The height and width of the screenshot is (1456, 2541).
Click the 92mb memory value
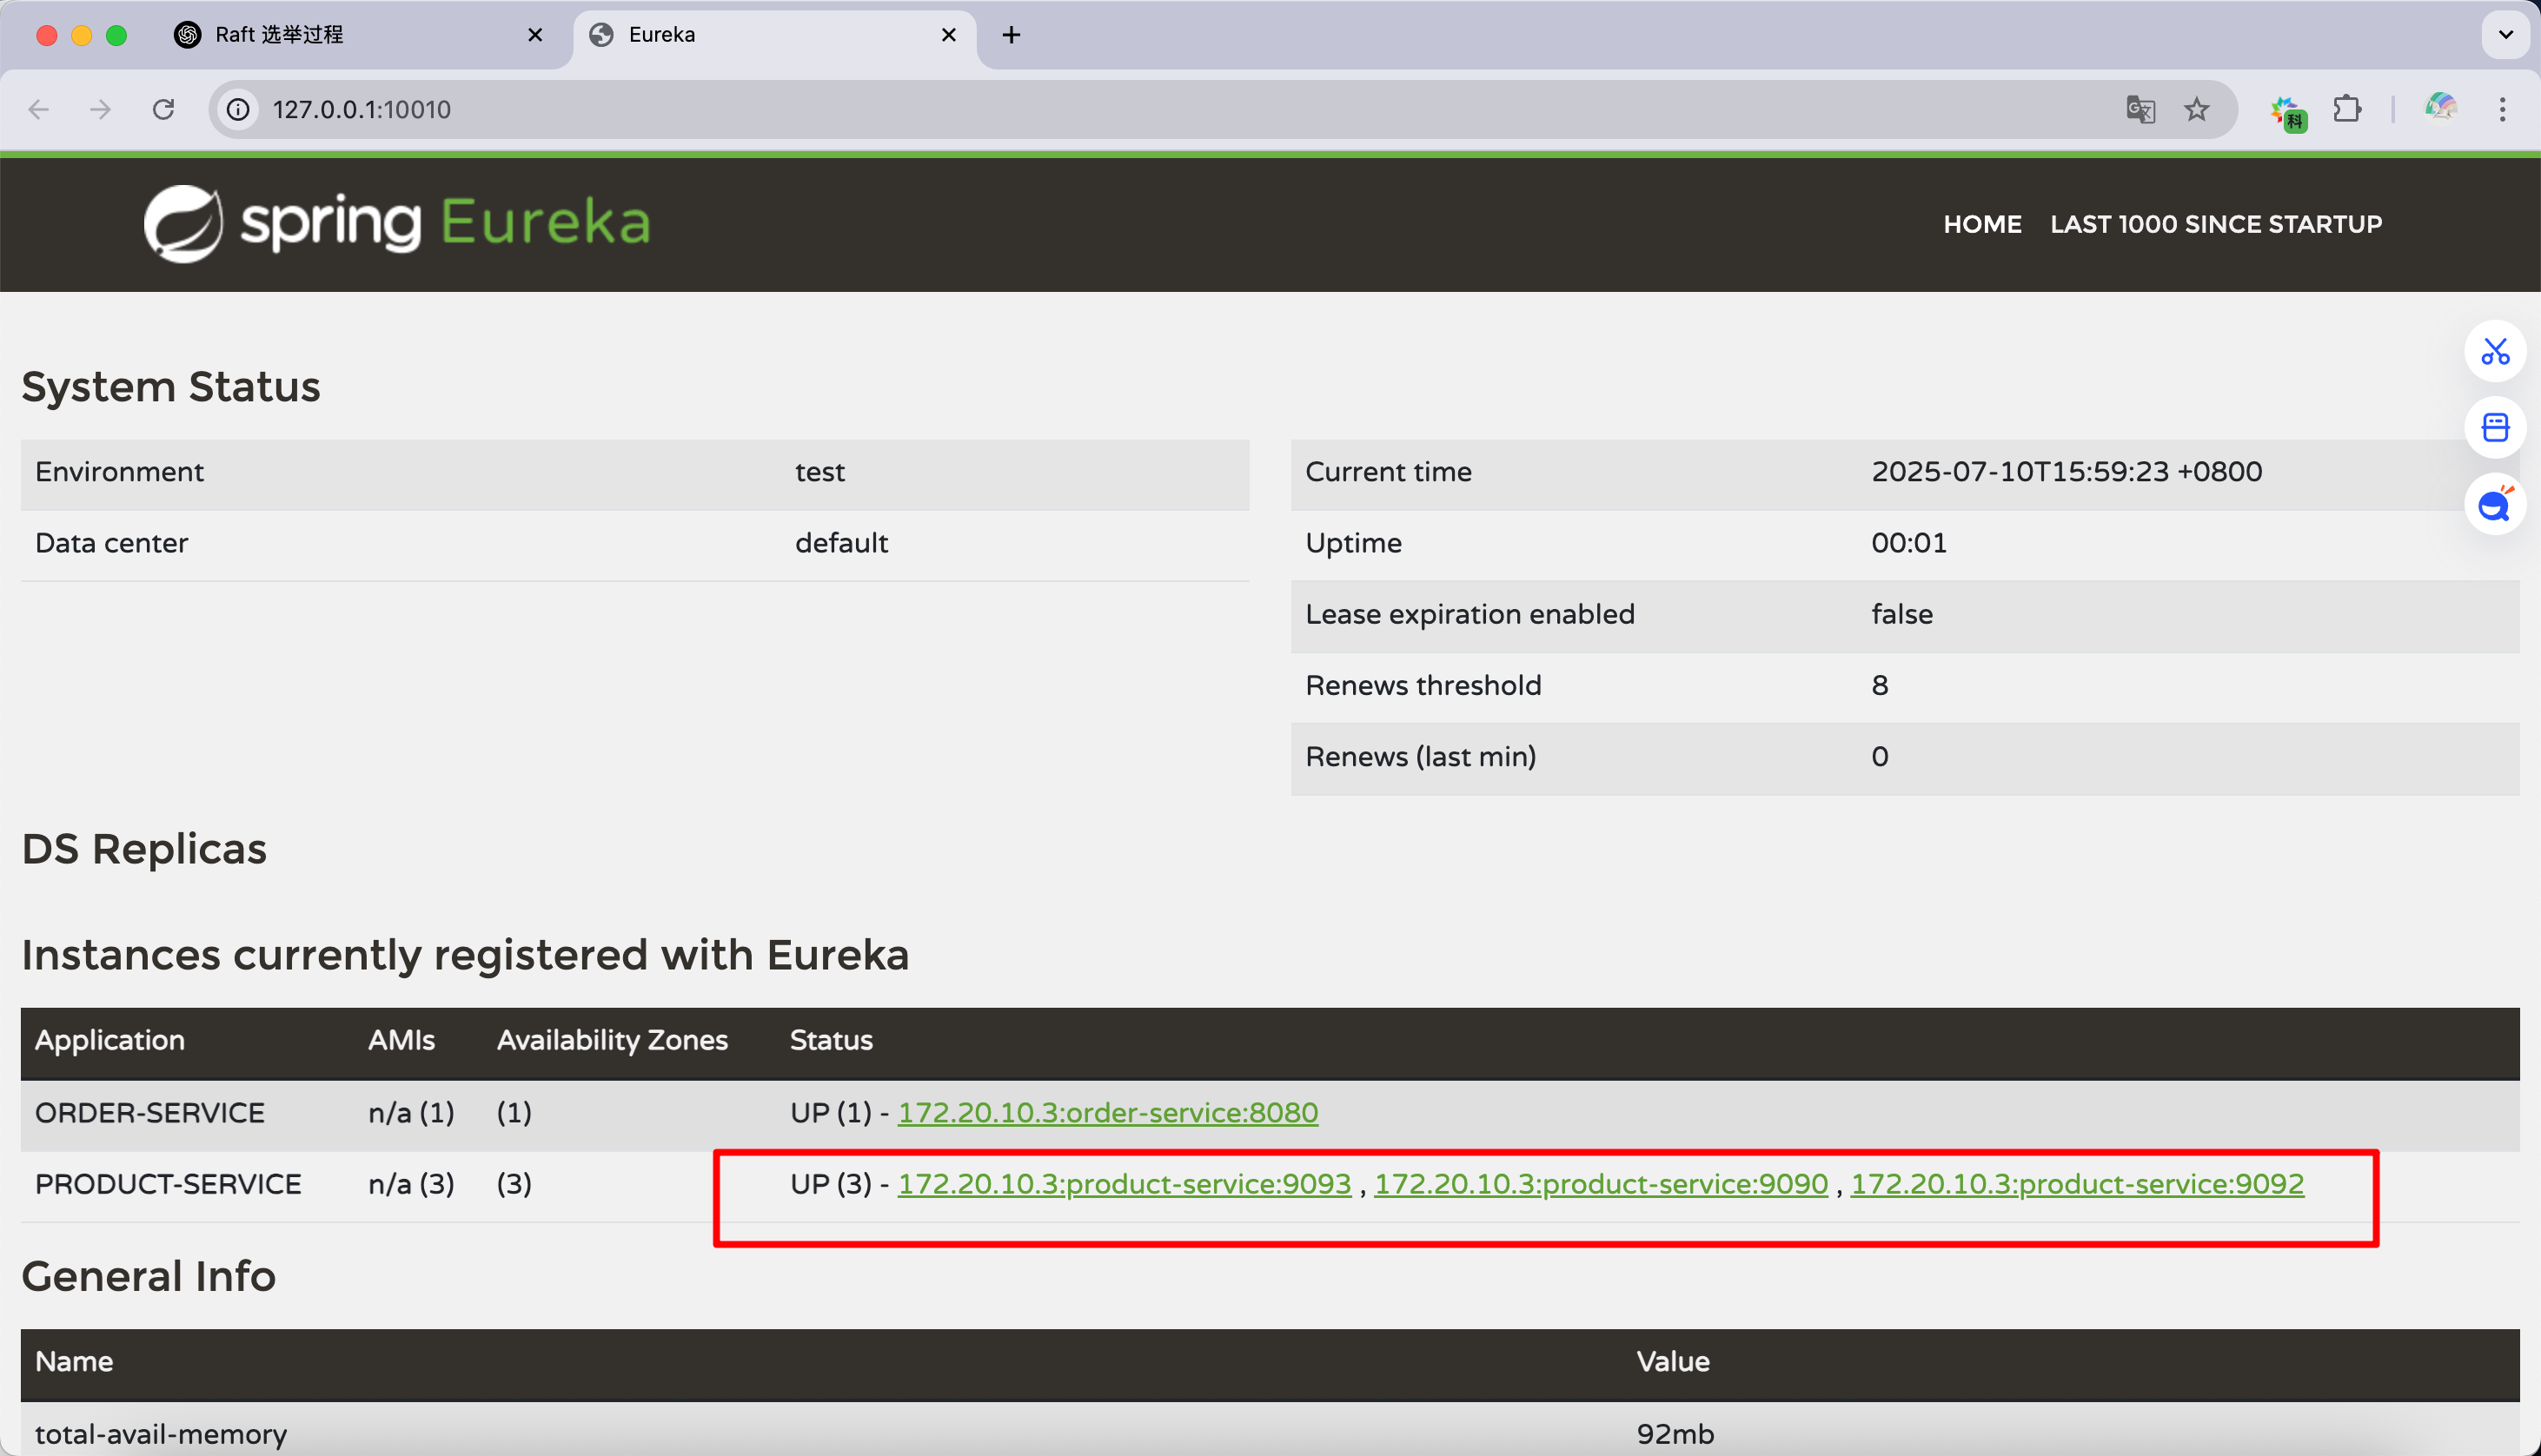[x=1675, y=1434]
